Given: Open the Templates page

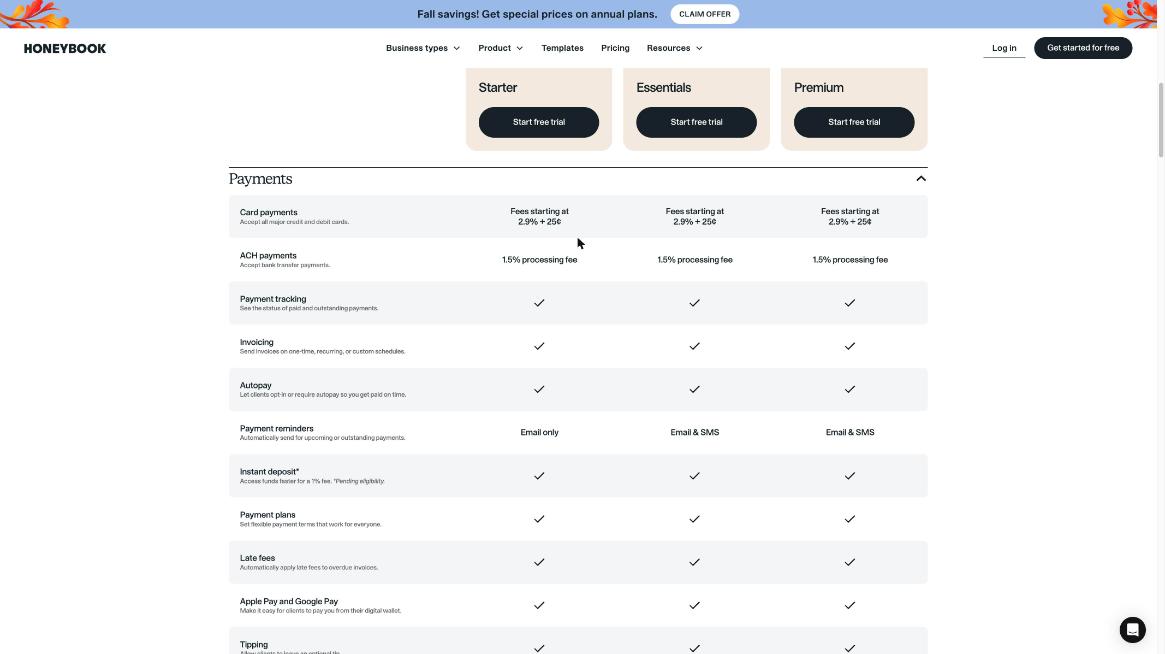Looking at the screenshot, I should [x=562, y=48].
